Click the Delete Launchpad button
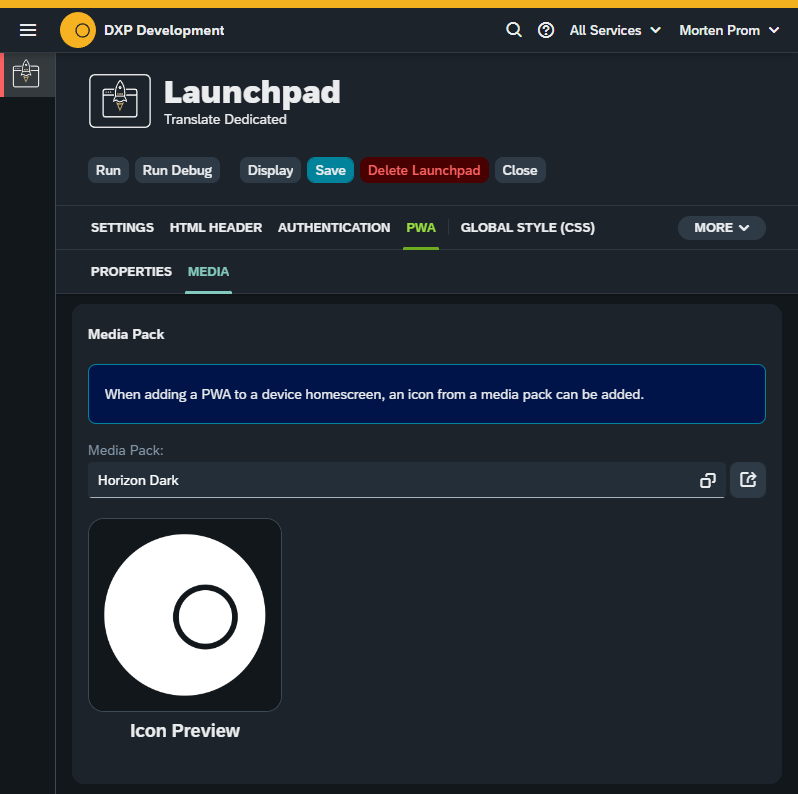 (424, 170)
